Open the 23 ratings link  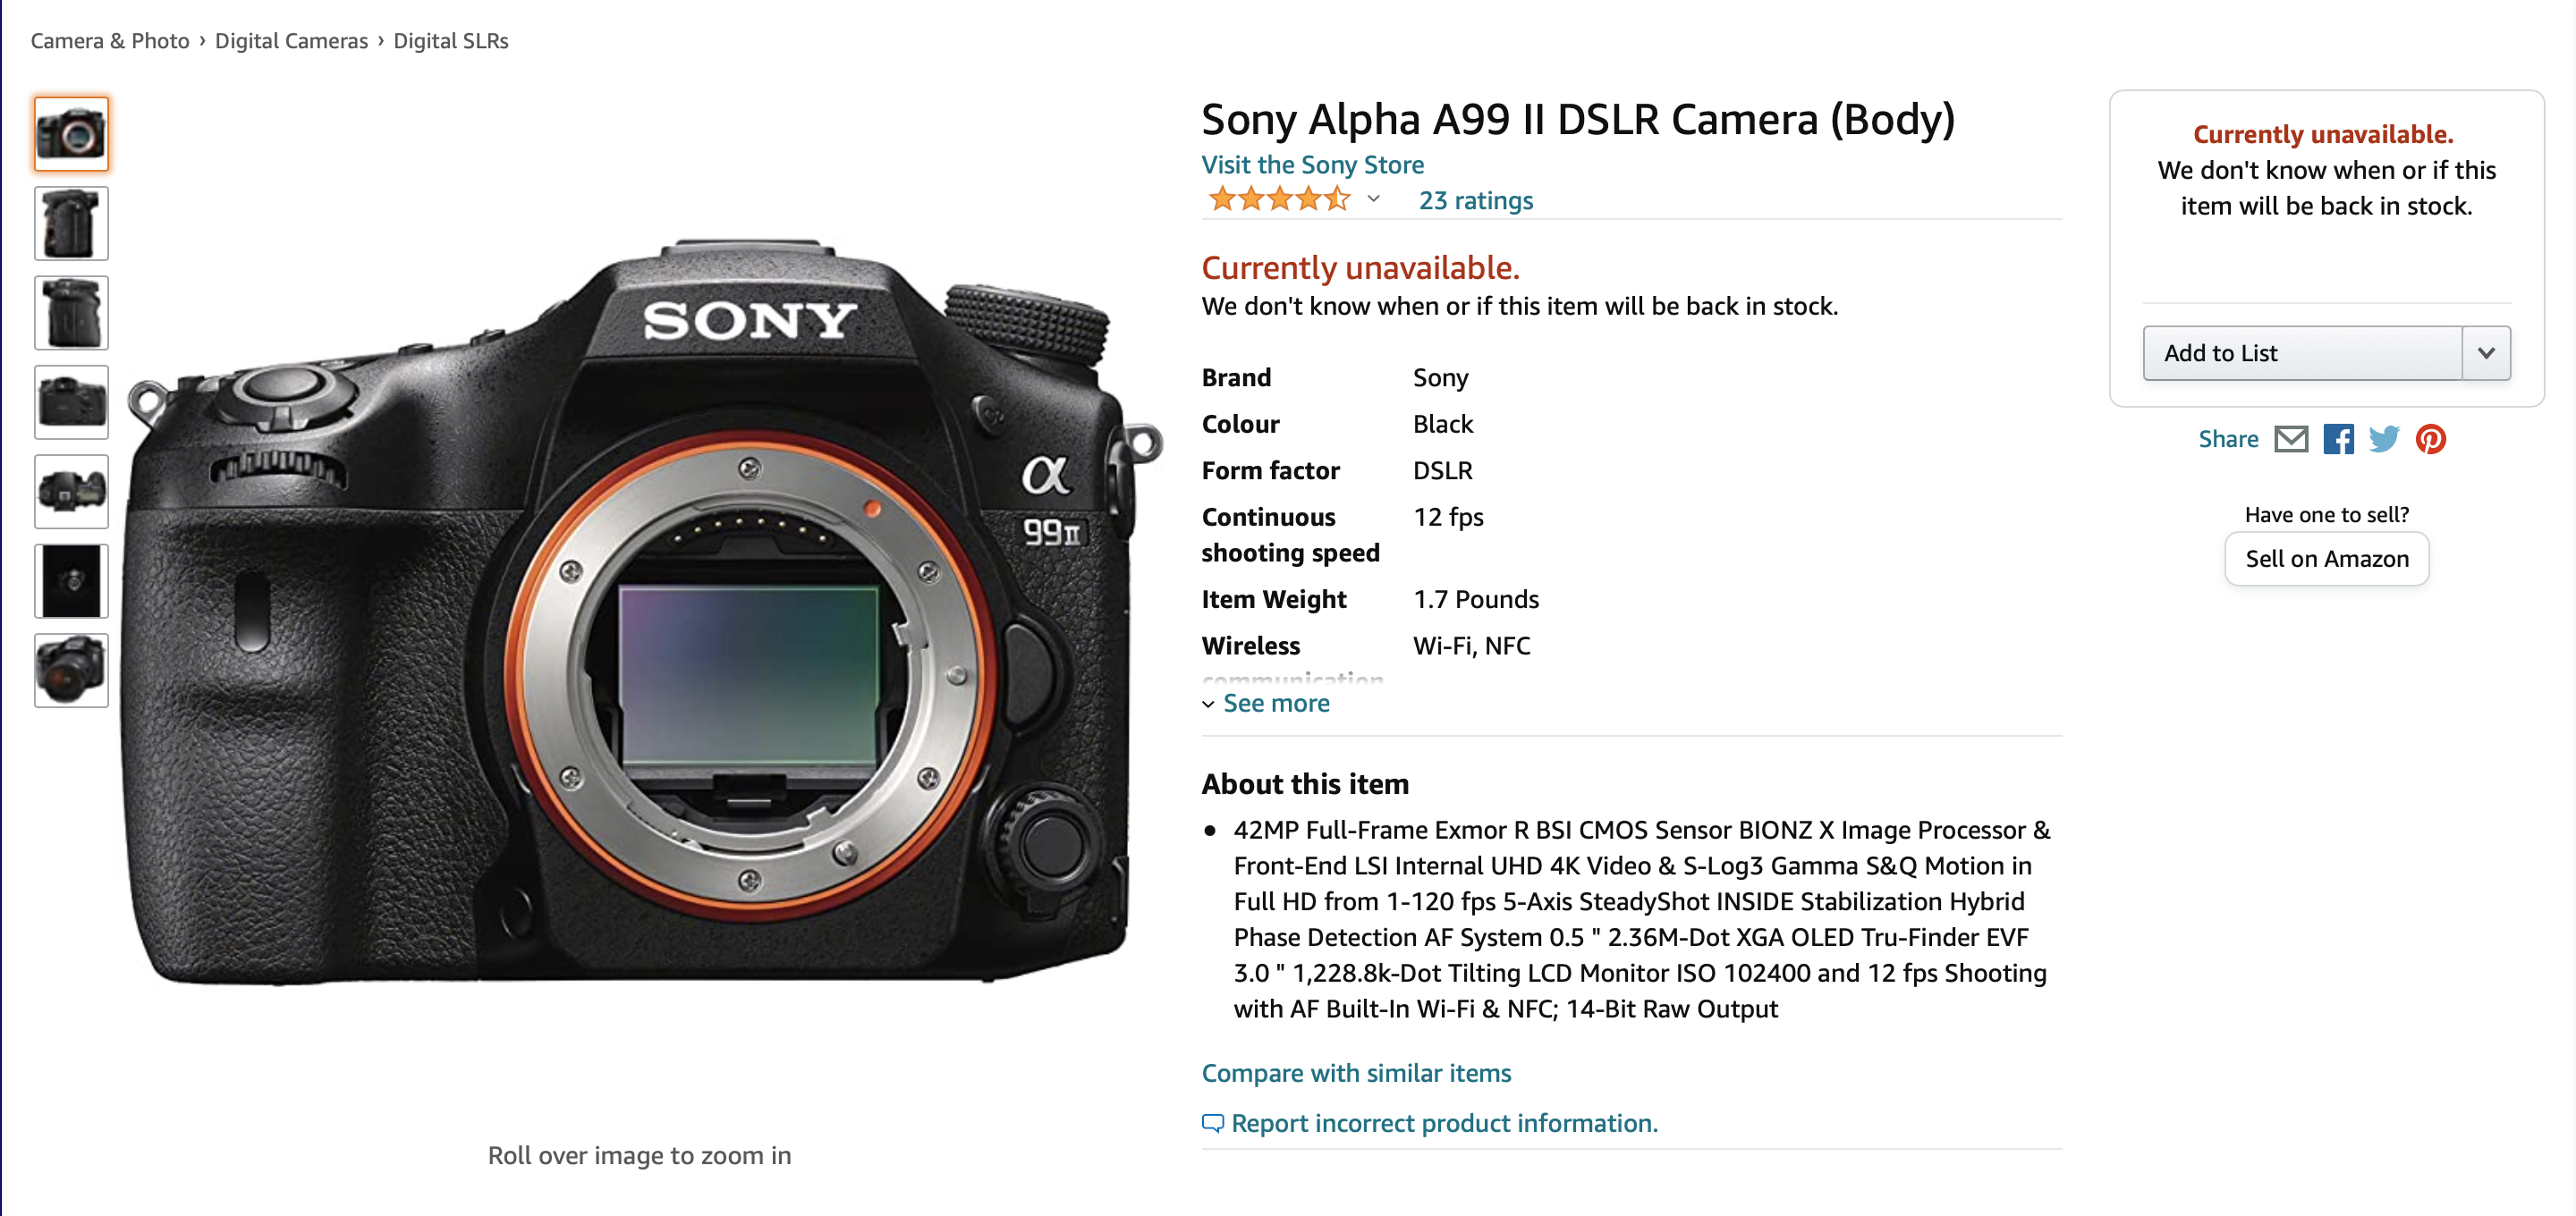point(1476,200)
